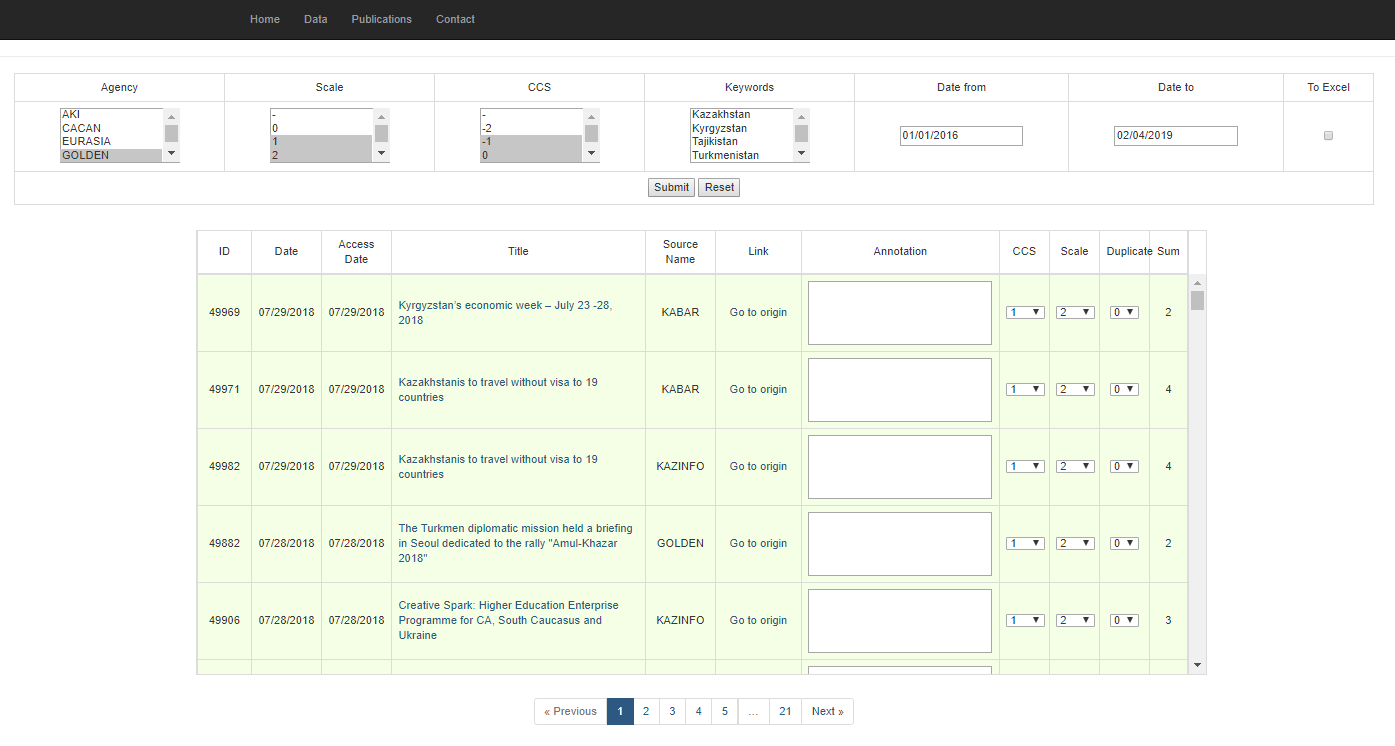Click the Reset button
The height and width of the screenshot is (746, 1395).
click(x=719, y=187)
